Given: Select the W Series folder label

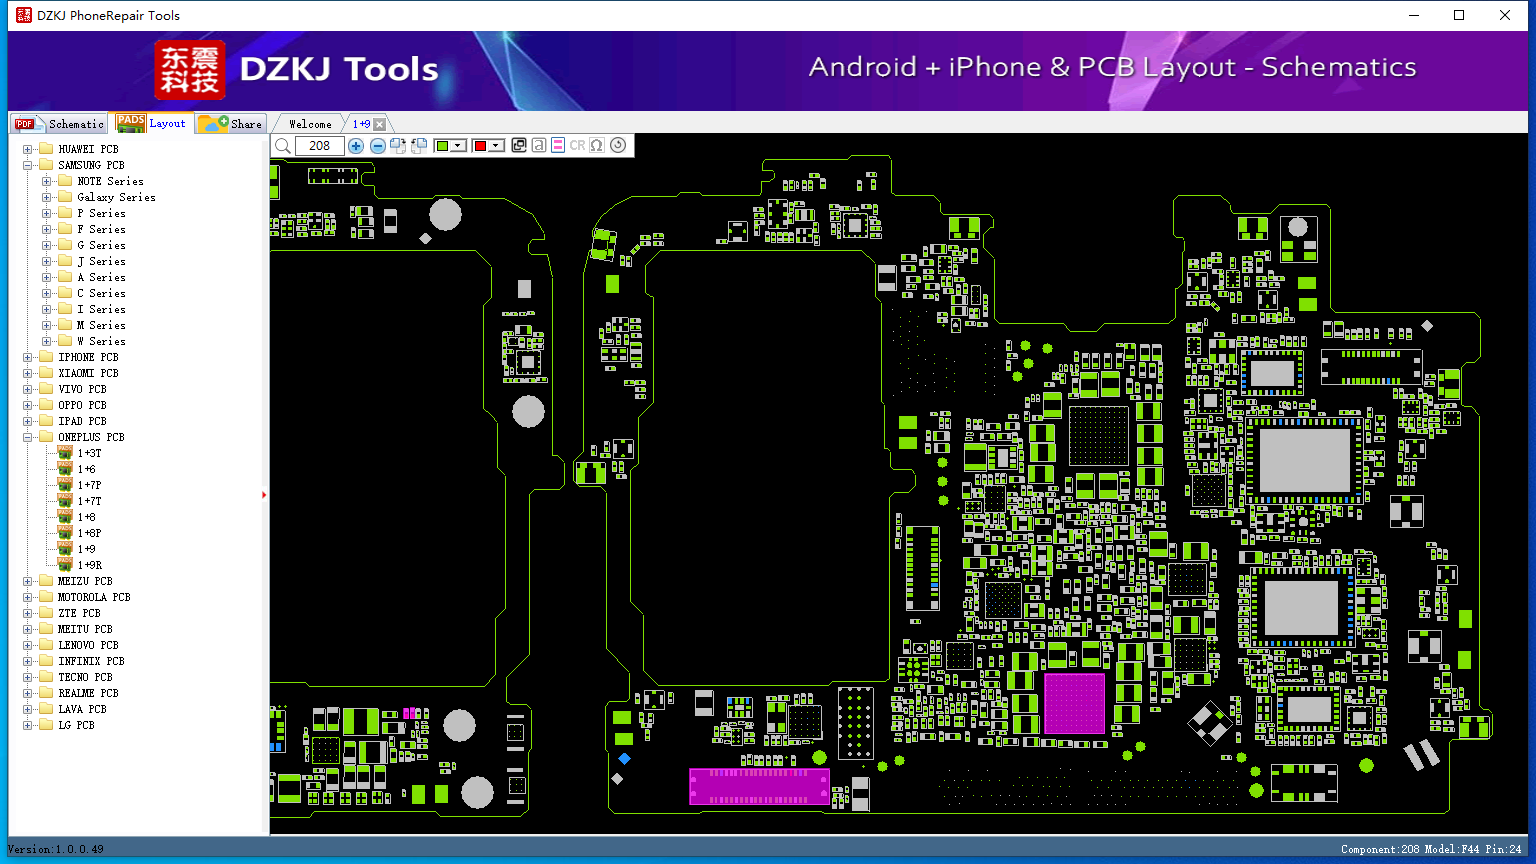Looking at the screenshot, I should 101,341.
